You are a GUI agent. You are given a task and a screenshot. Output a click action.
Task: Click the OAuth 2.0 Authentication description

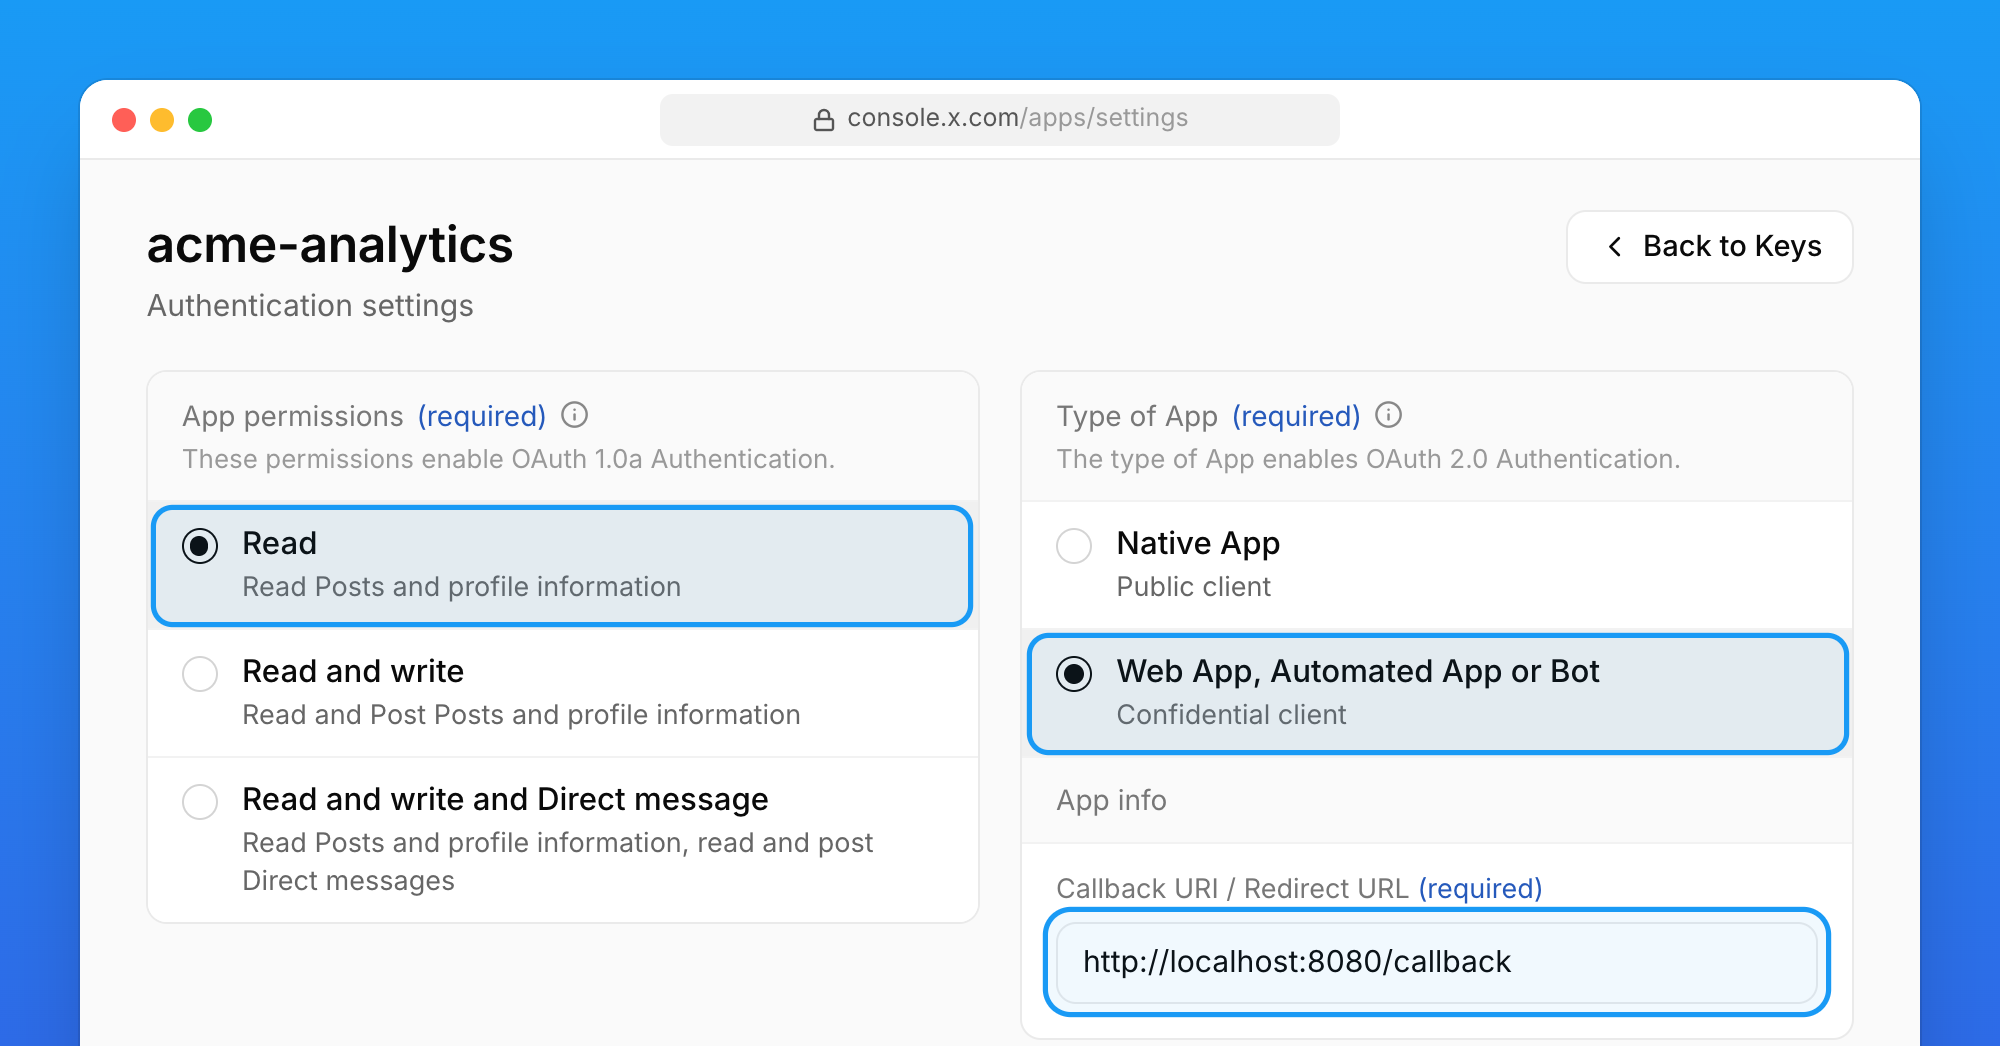[x=1368, y=459]
